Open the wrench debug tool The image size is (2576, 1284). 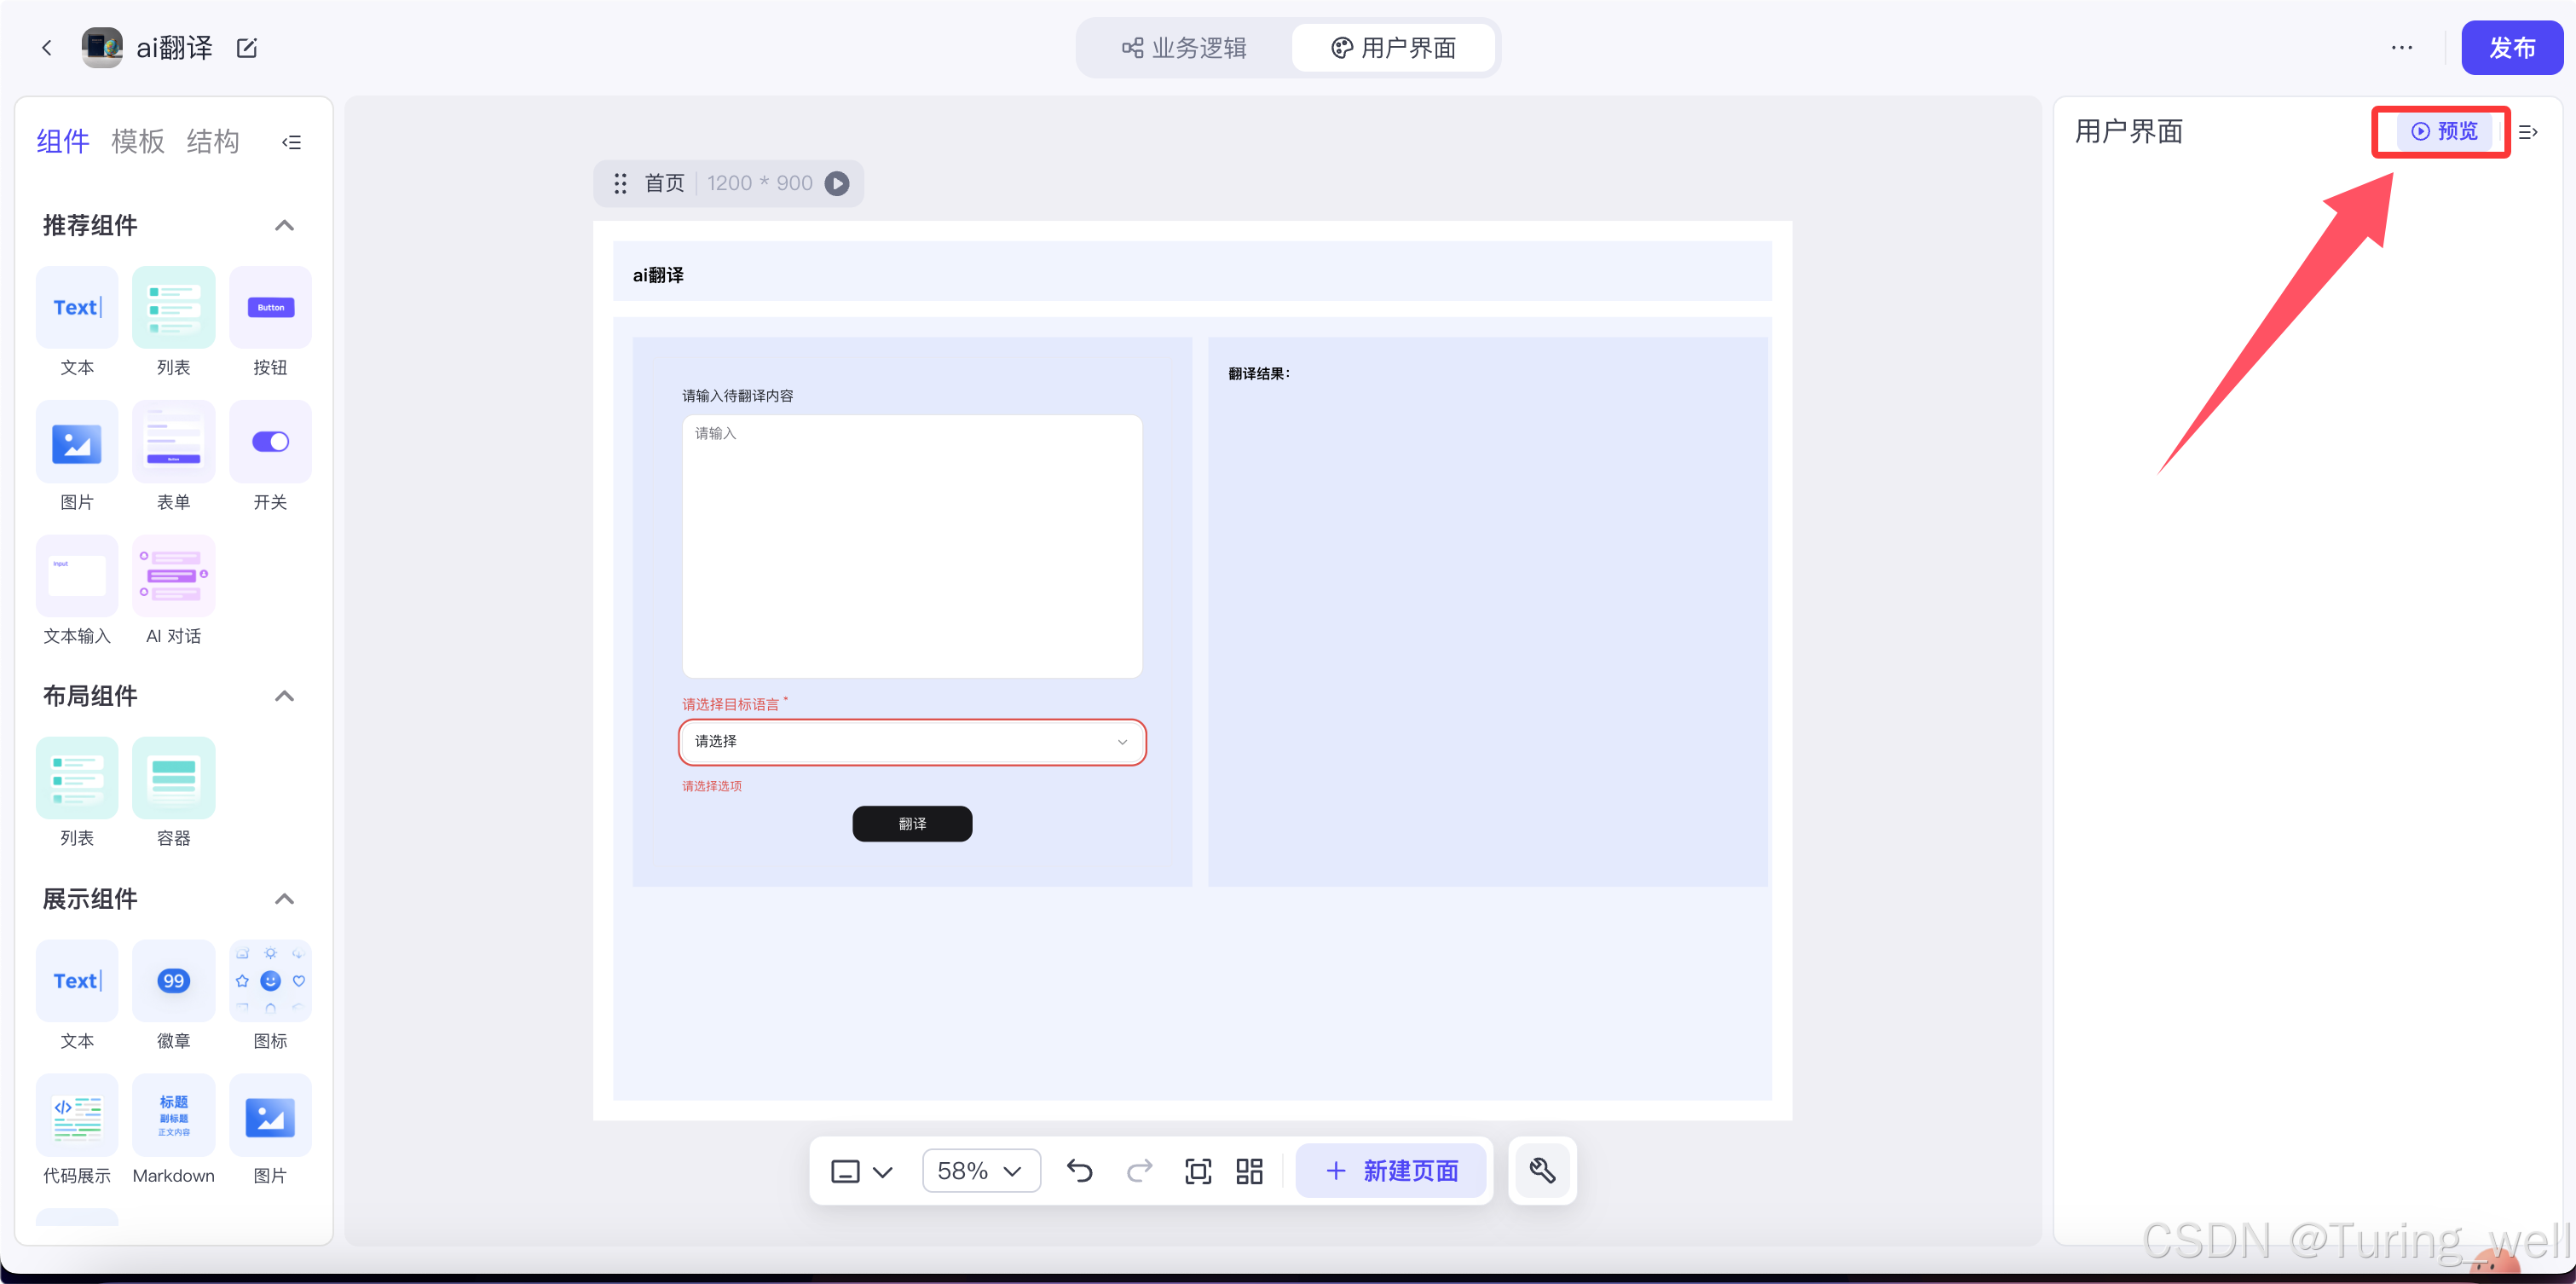(x=1541, y=1170)
